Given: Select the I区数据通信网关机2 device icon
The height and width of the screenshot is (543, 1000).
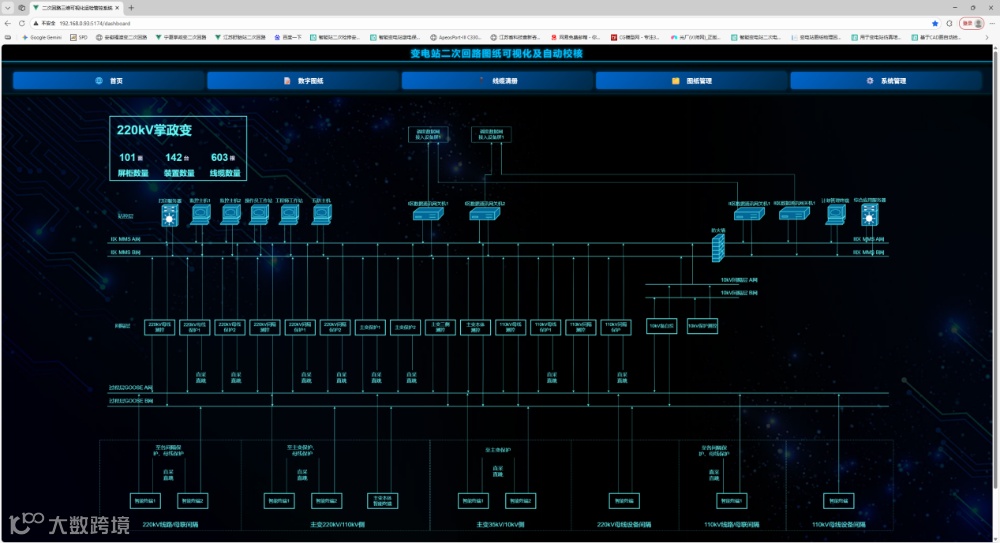Looking at the screenshot, I should (x=485, y=214).
